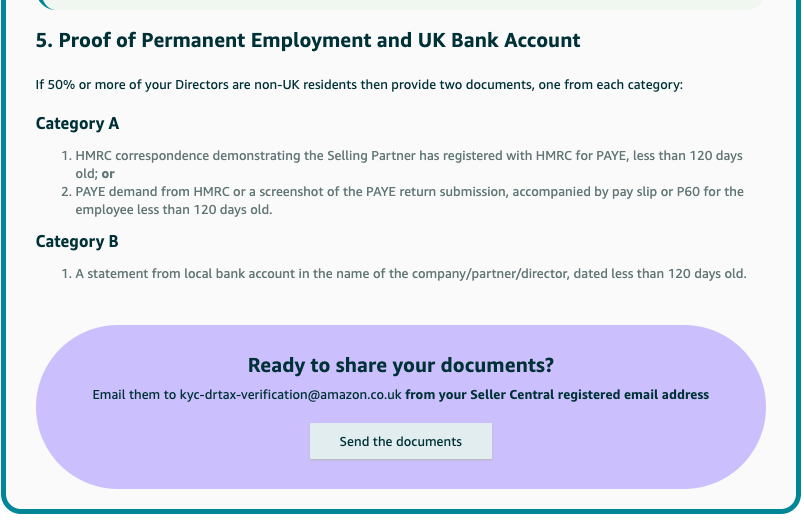Viewport: 804px width, 527px height.
Task: Click the bold Seller Central registered email text
Action: (x=557, y=395)
